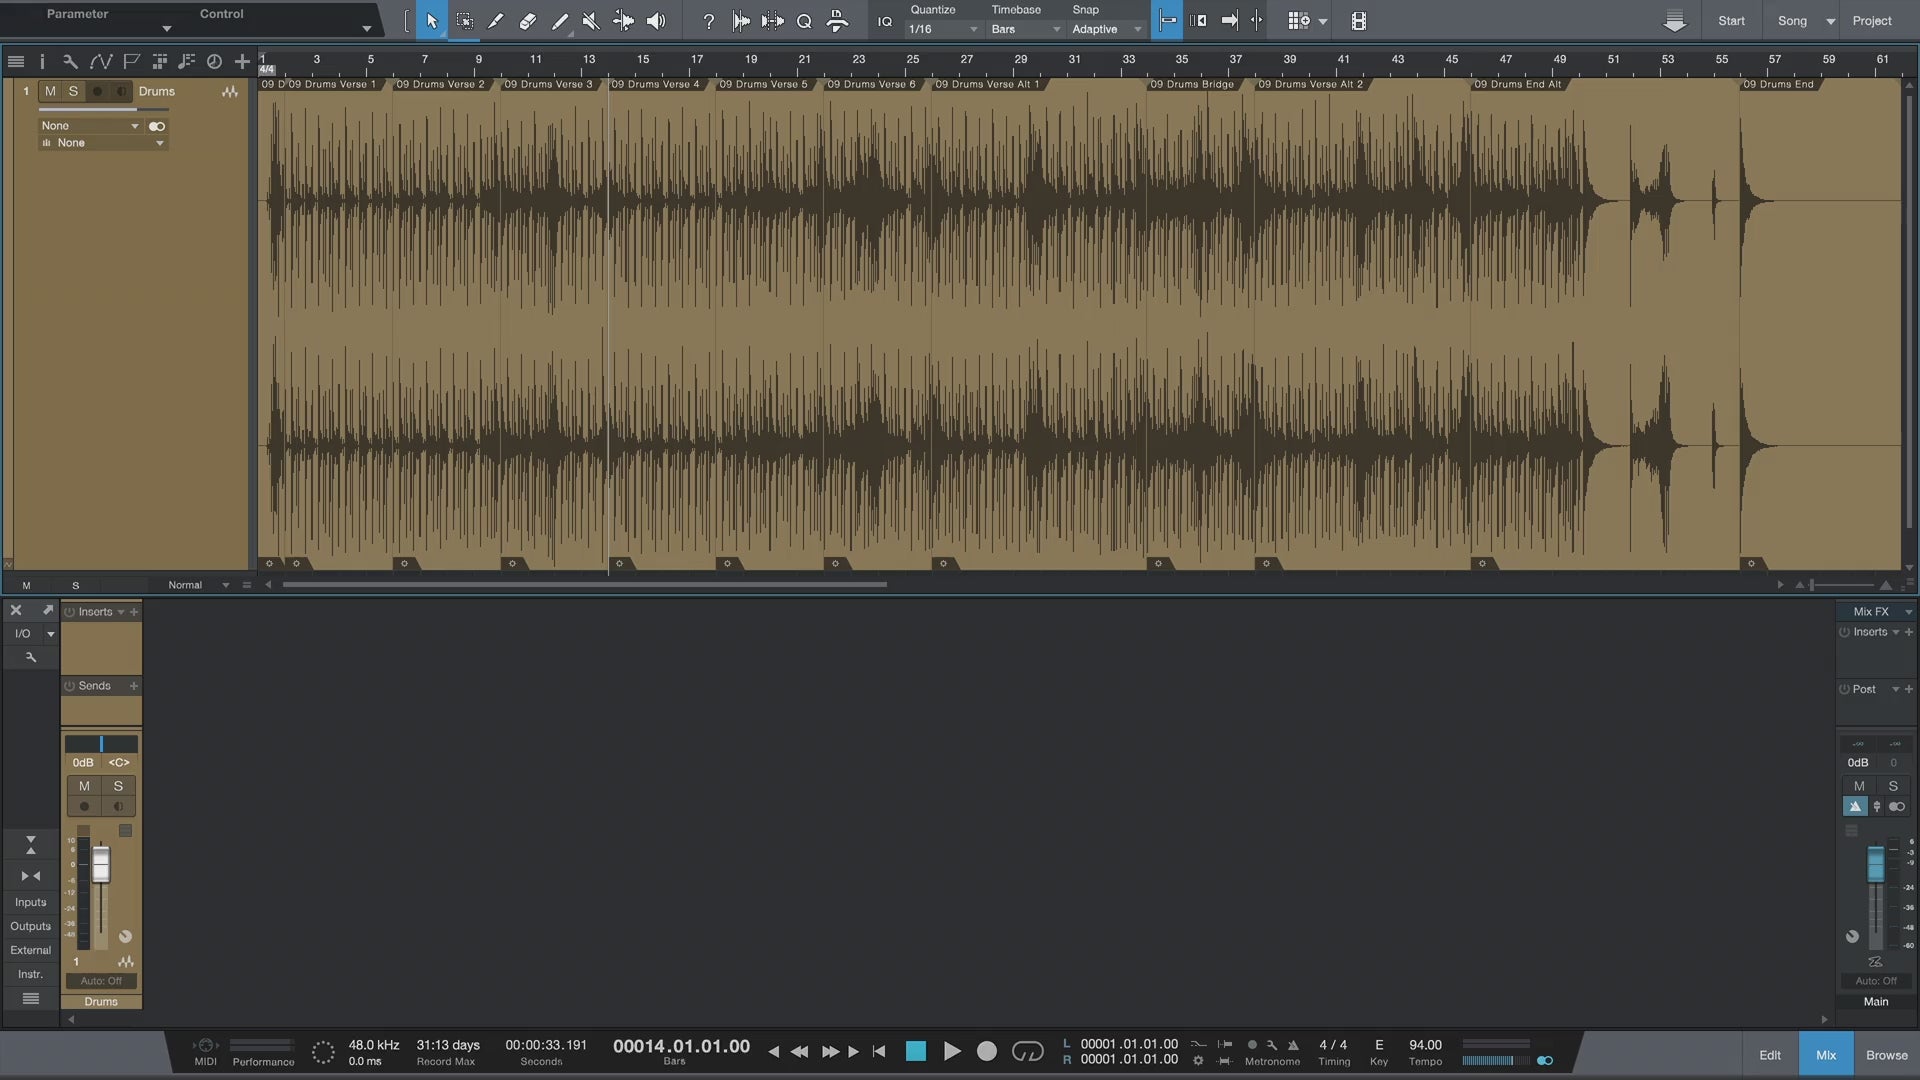Open the Video player filmstrip icon
This screenshot has height=1080, width=1920.
pos(1358,21)
